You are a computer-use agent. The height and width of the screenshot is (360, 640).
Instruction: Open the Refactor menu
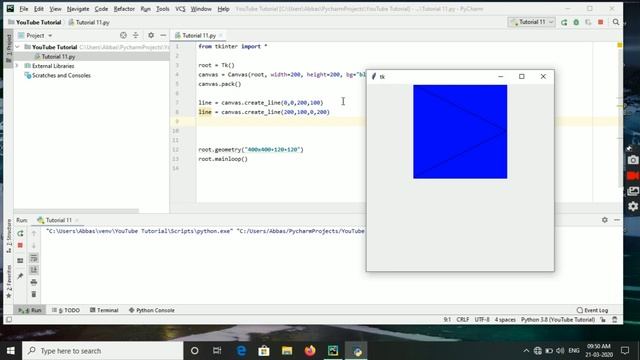[124, 9]
